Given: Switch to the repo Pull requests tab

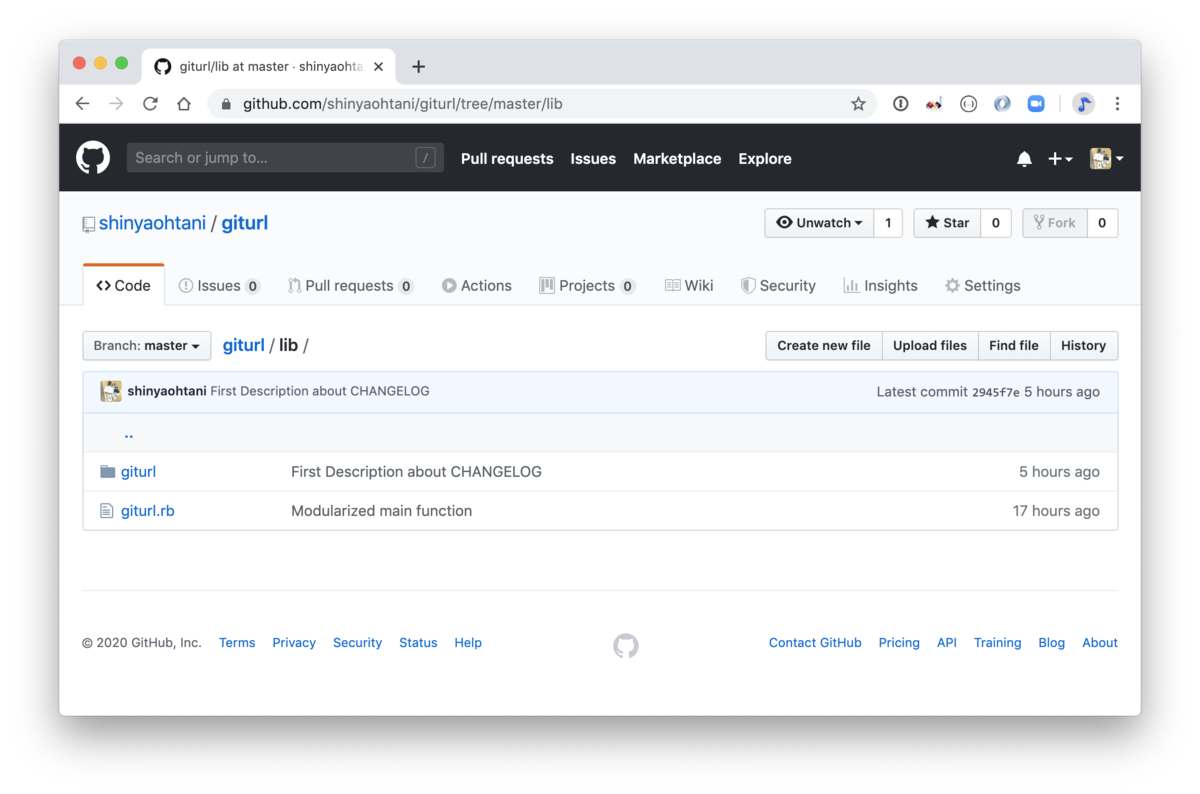Looking at the screenshot, I should (351, 286).
